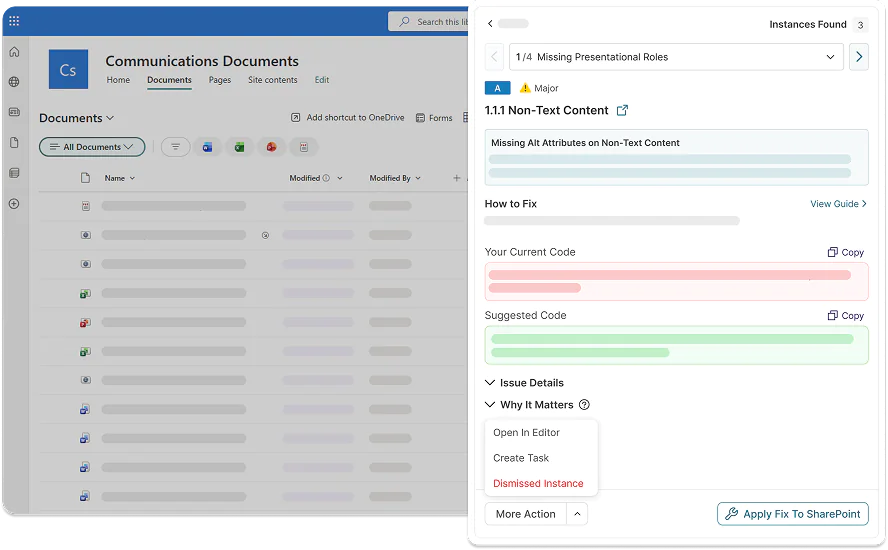Image resolution: width=888 pixels, height=550 pixels.
Task: Click the Home icon in left rail
Action: pos(14,52)
